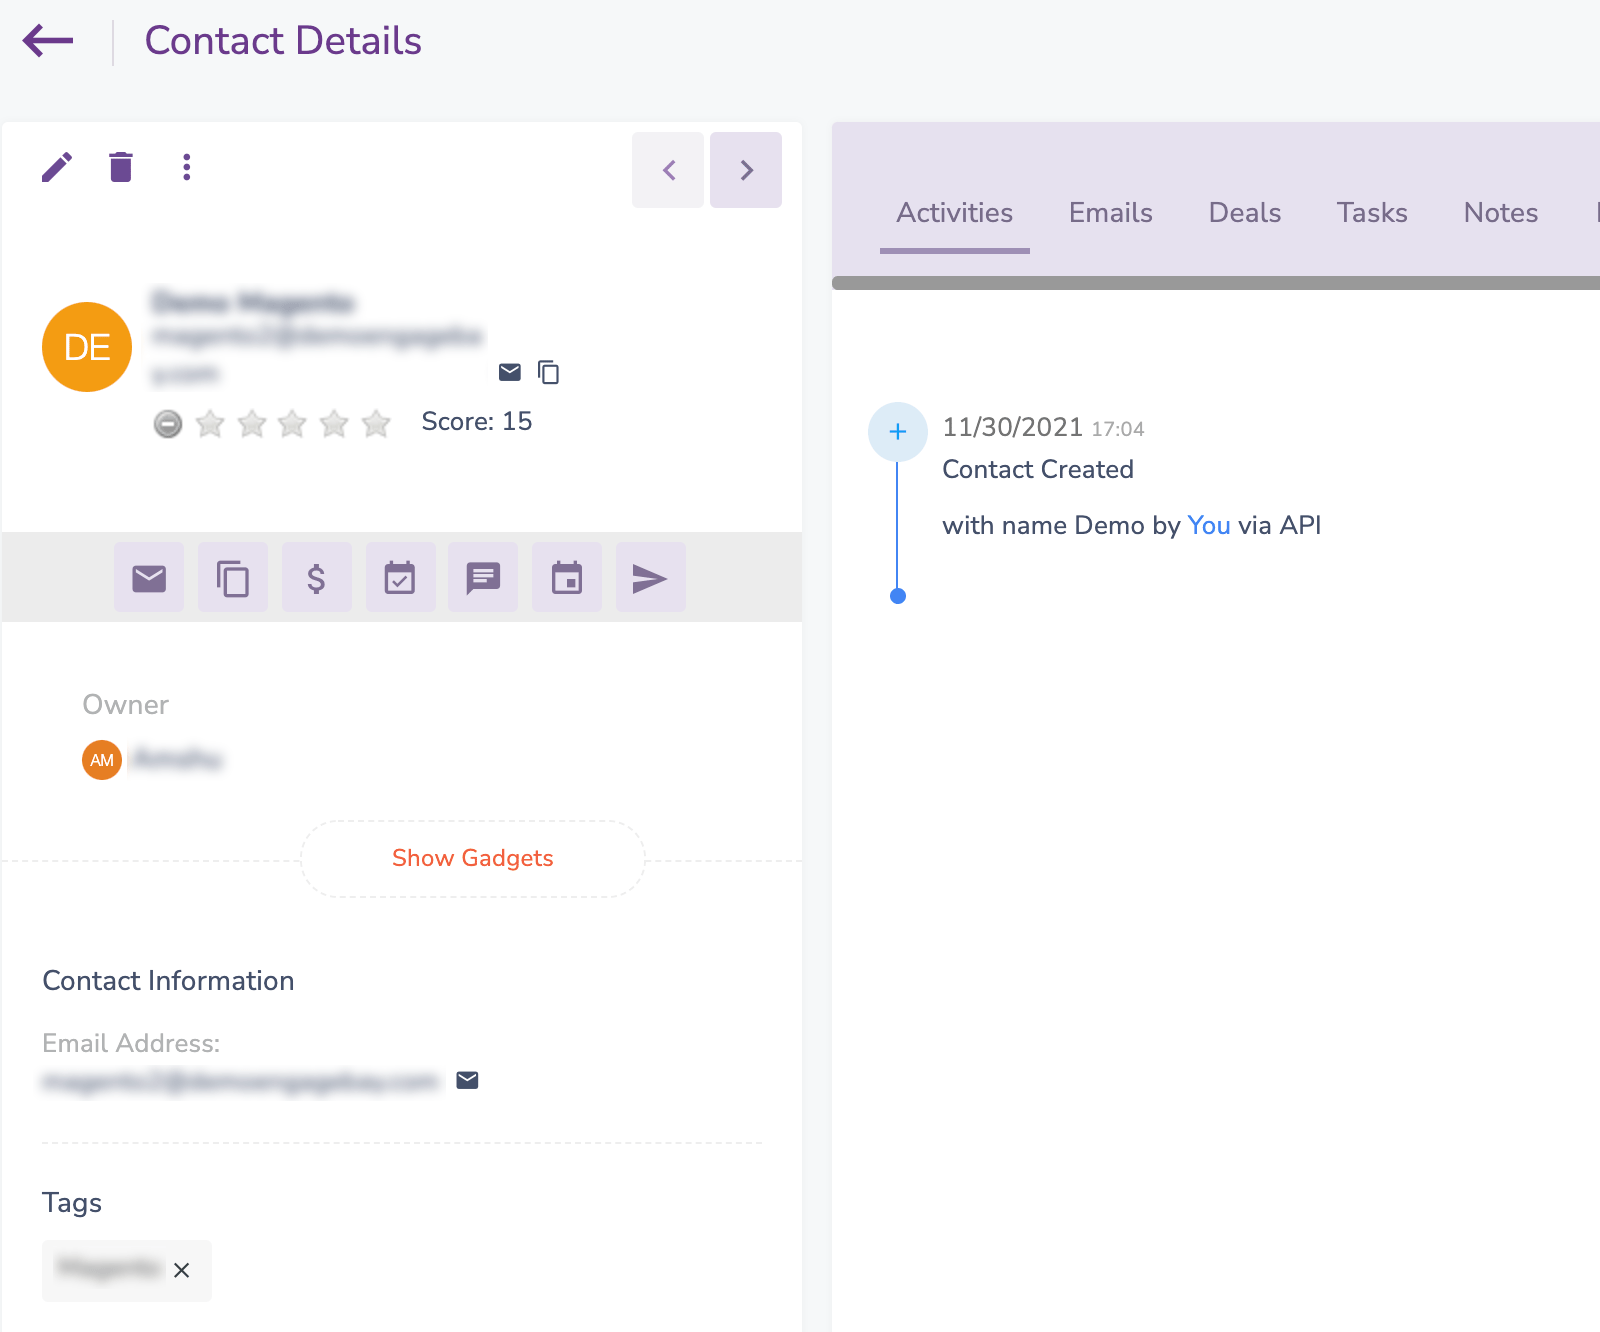Set rating by clicking the first star
This screenshot has width=1600, height=1332.
tap(210, 424)
